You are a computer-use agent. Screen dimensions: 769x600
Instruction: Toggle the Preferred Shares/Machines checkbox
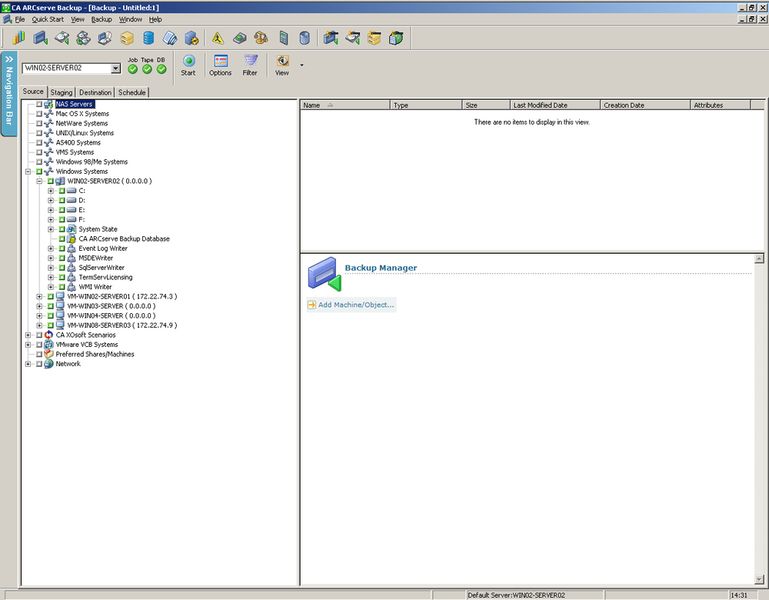point(39,354)
